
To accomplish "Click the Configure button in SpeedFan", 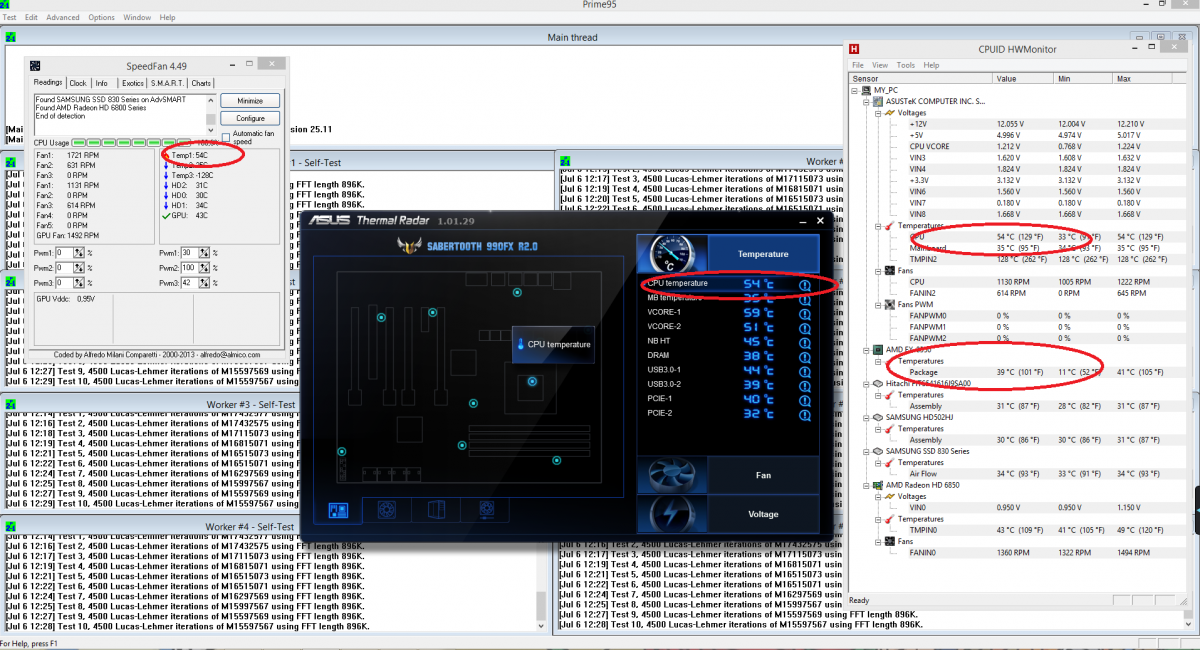I will pyautogui.click(x=250, y=118).
